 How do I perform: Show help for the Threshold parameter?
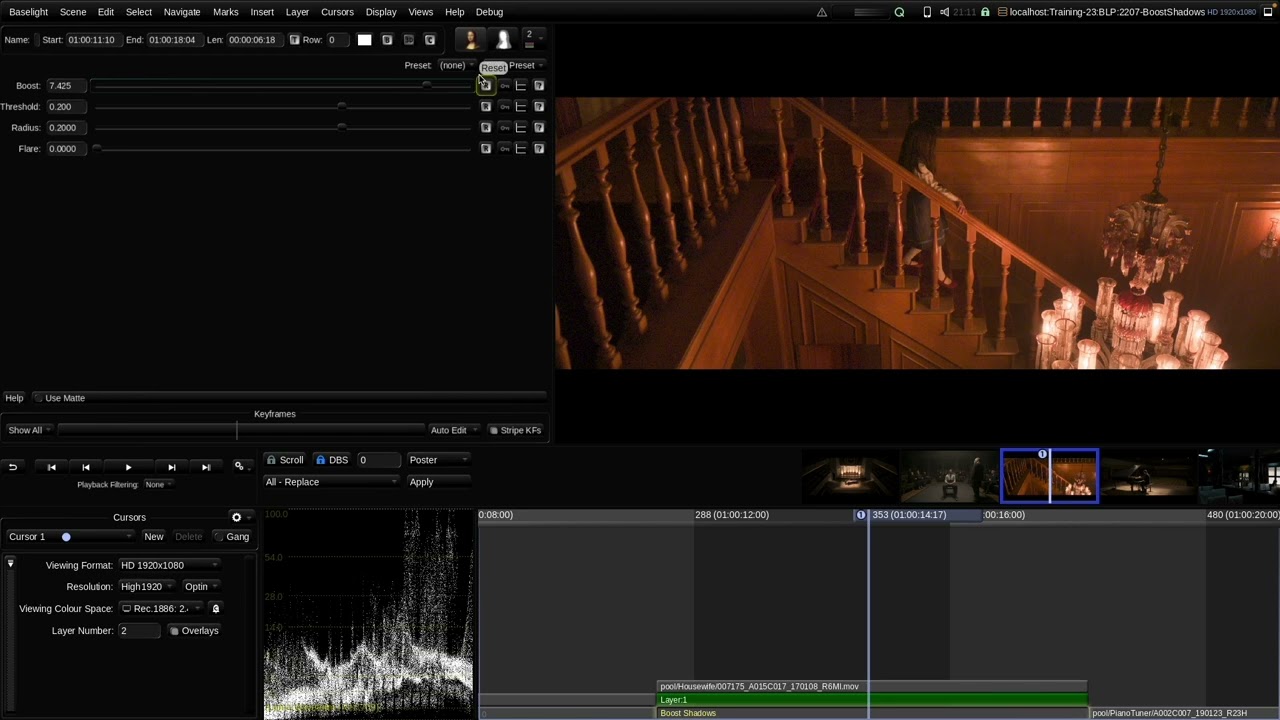pyautogui.click(x=539, y=107)
